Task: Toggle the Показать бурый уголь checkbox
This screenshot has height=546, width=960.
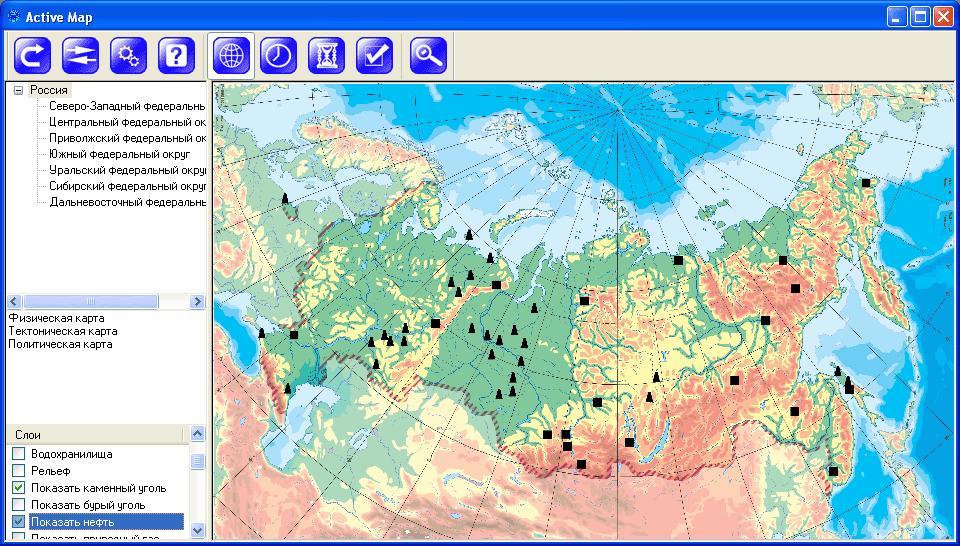Action: click(x=18, y=505)
